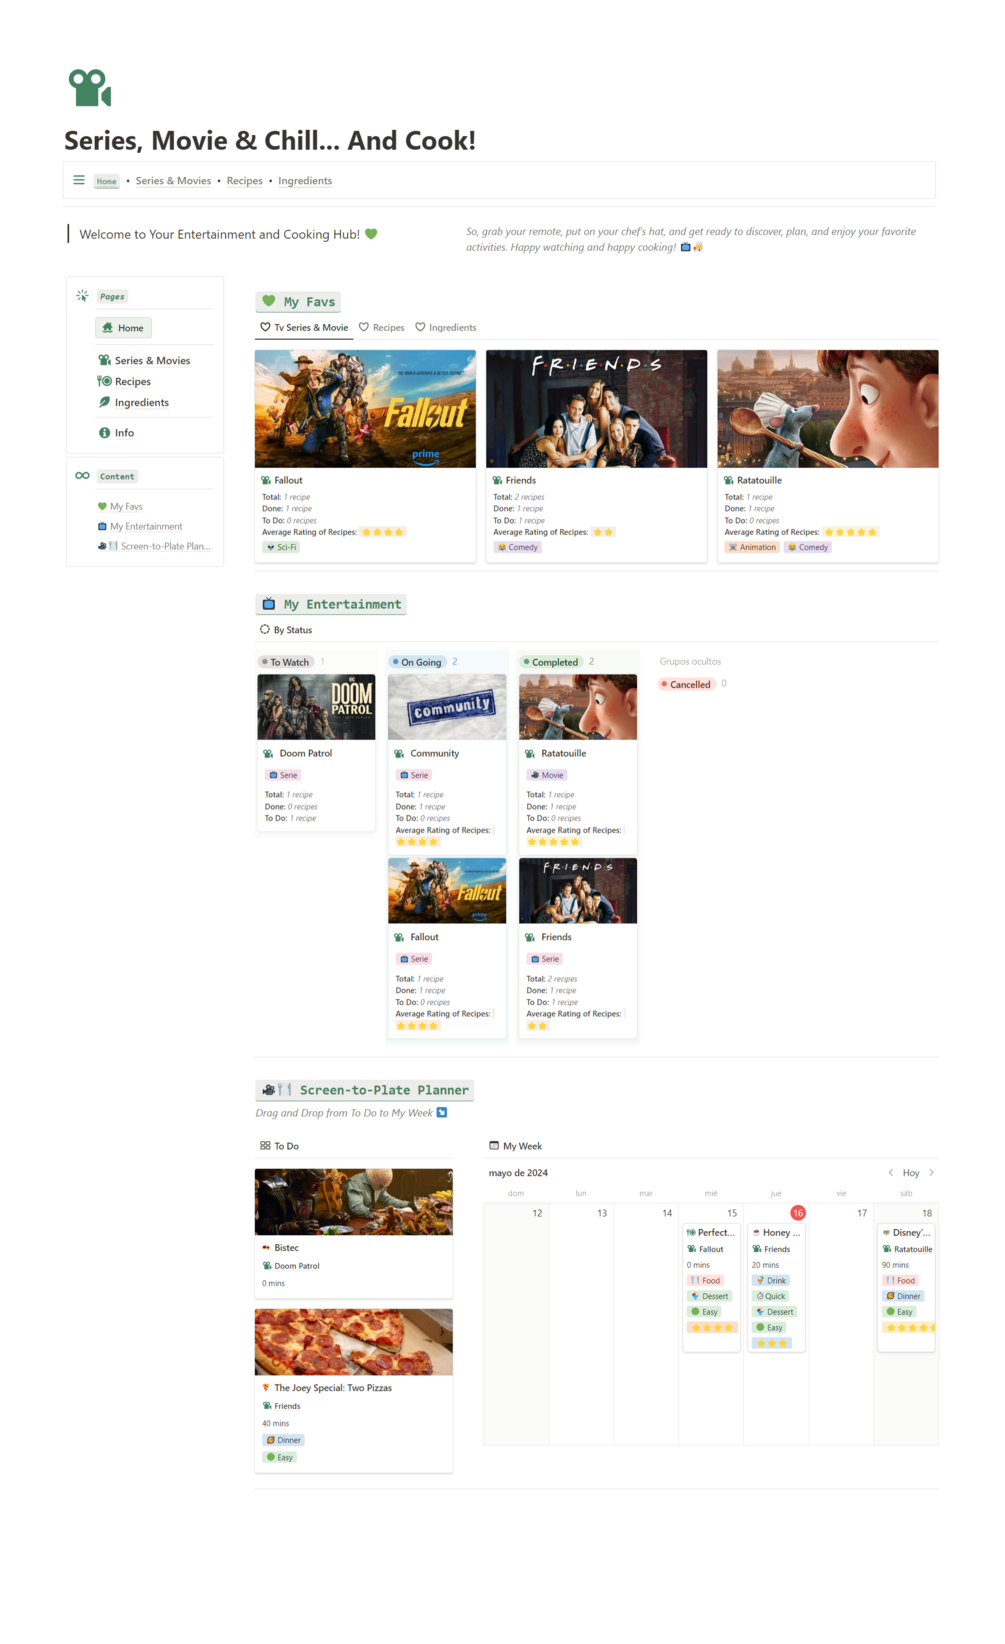The width and height of the screenshot is (1005, 1644).
Task: Select the To Do gallery view tab
Action: point(279,1146)
